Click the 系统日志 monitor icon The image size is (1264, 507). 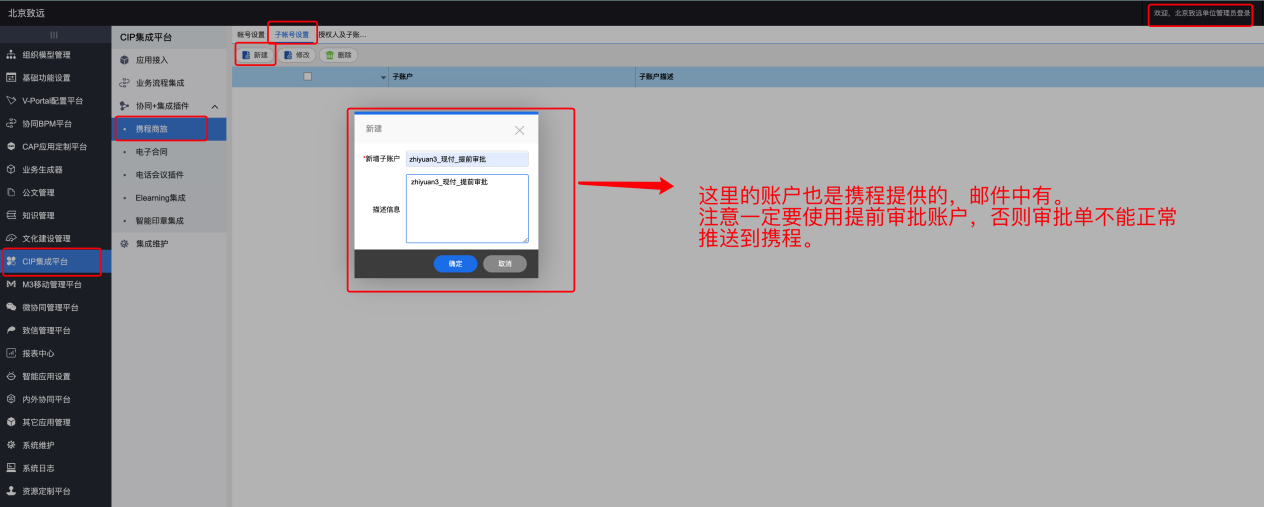point(11,469)
